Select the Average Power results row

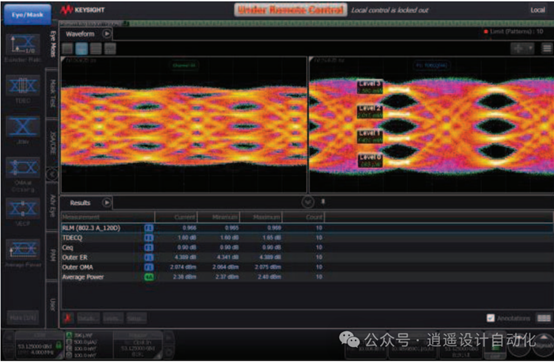tap(307, 277)
